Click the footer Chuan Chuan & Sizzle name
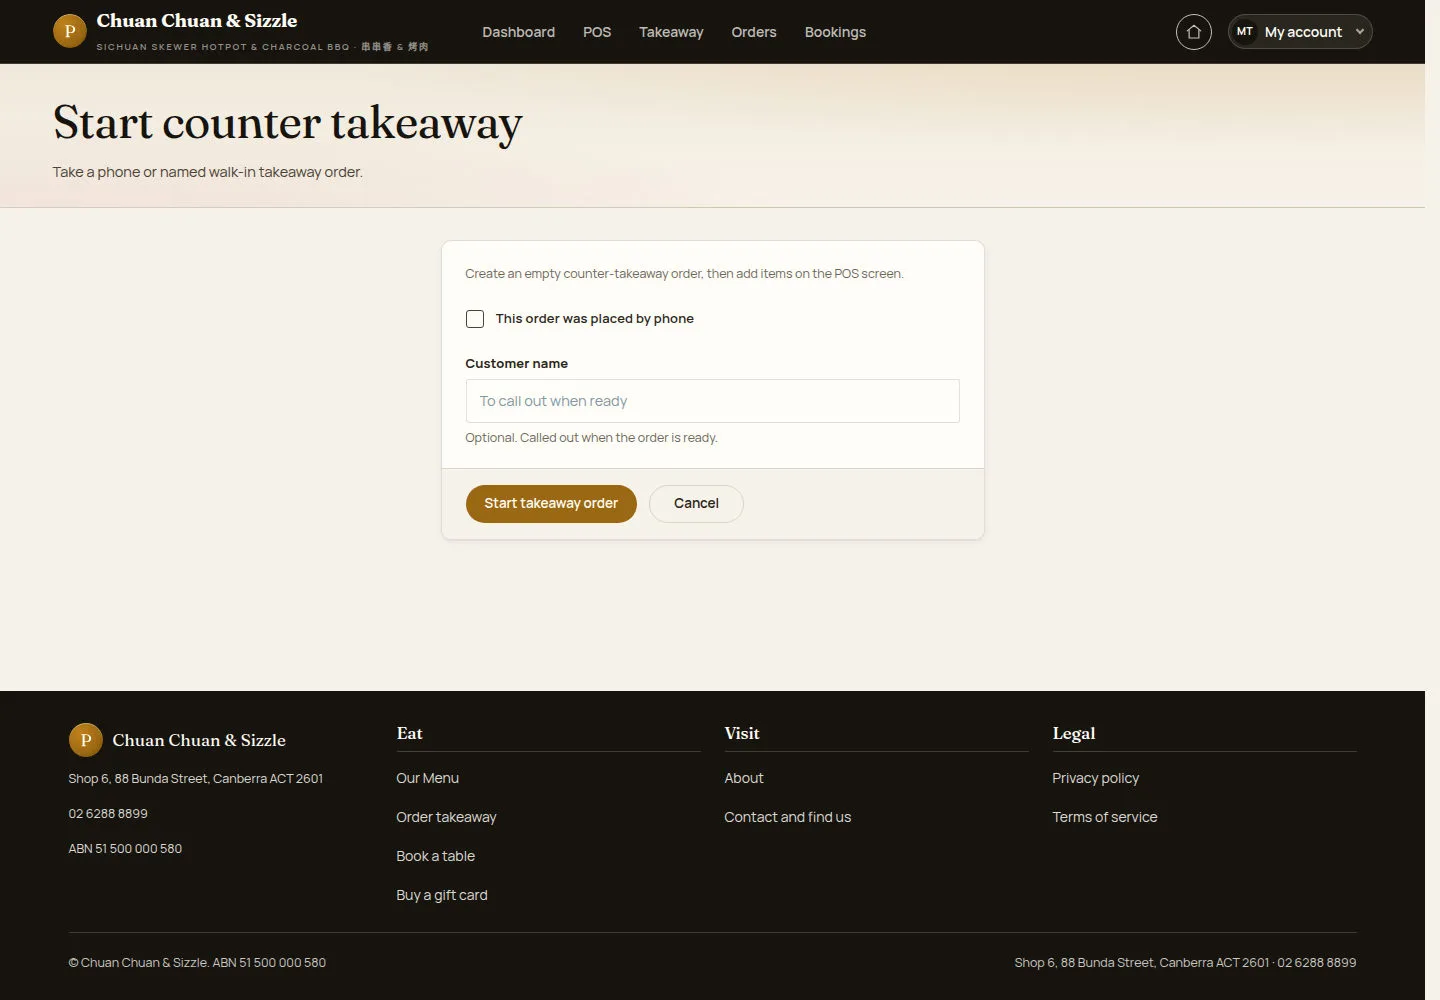Screen dimensions: 1440x1000 point(199,741)
